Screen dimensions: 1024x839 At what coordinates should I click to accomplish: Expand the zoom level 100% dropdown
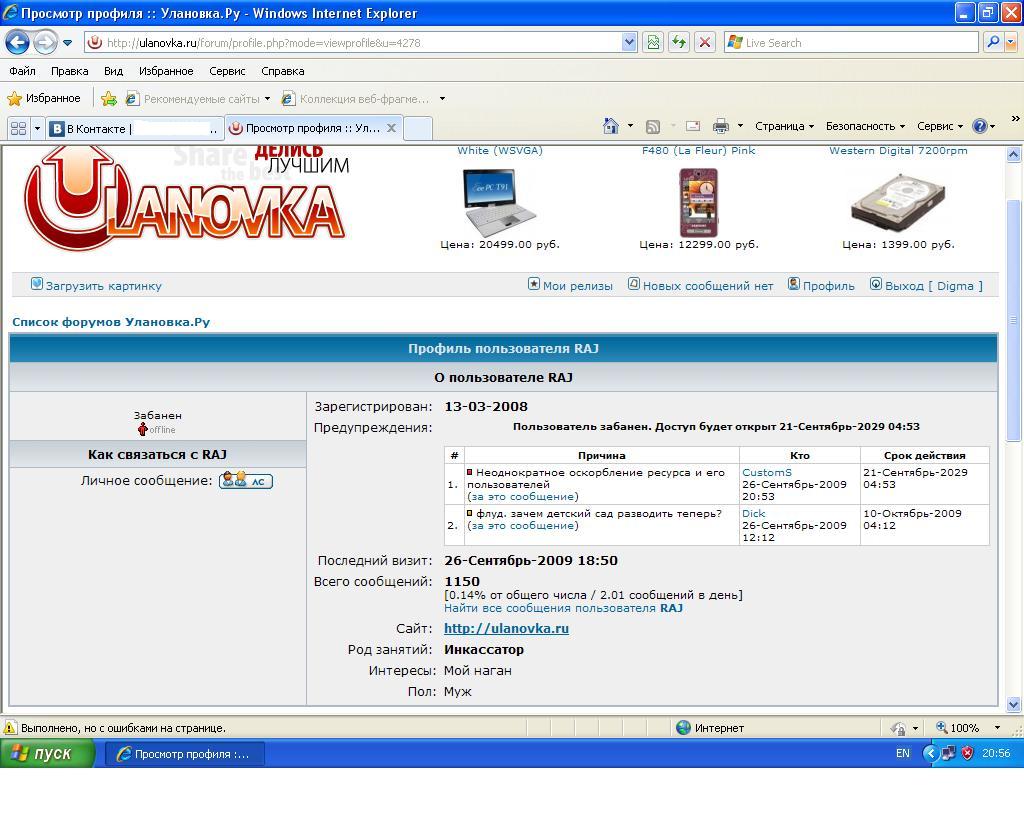[x=997, y=728]
